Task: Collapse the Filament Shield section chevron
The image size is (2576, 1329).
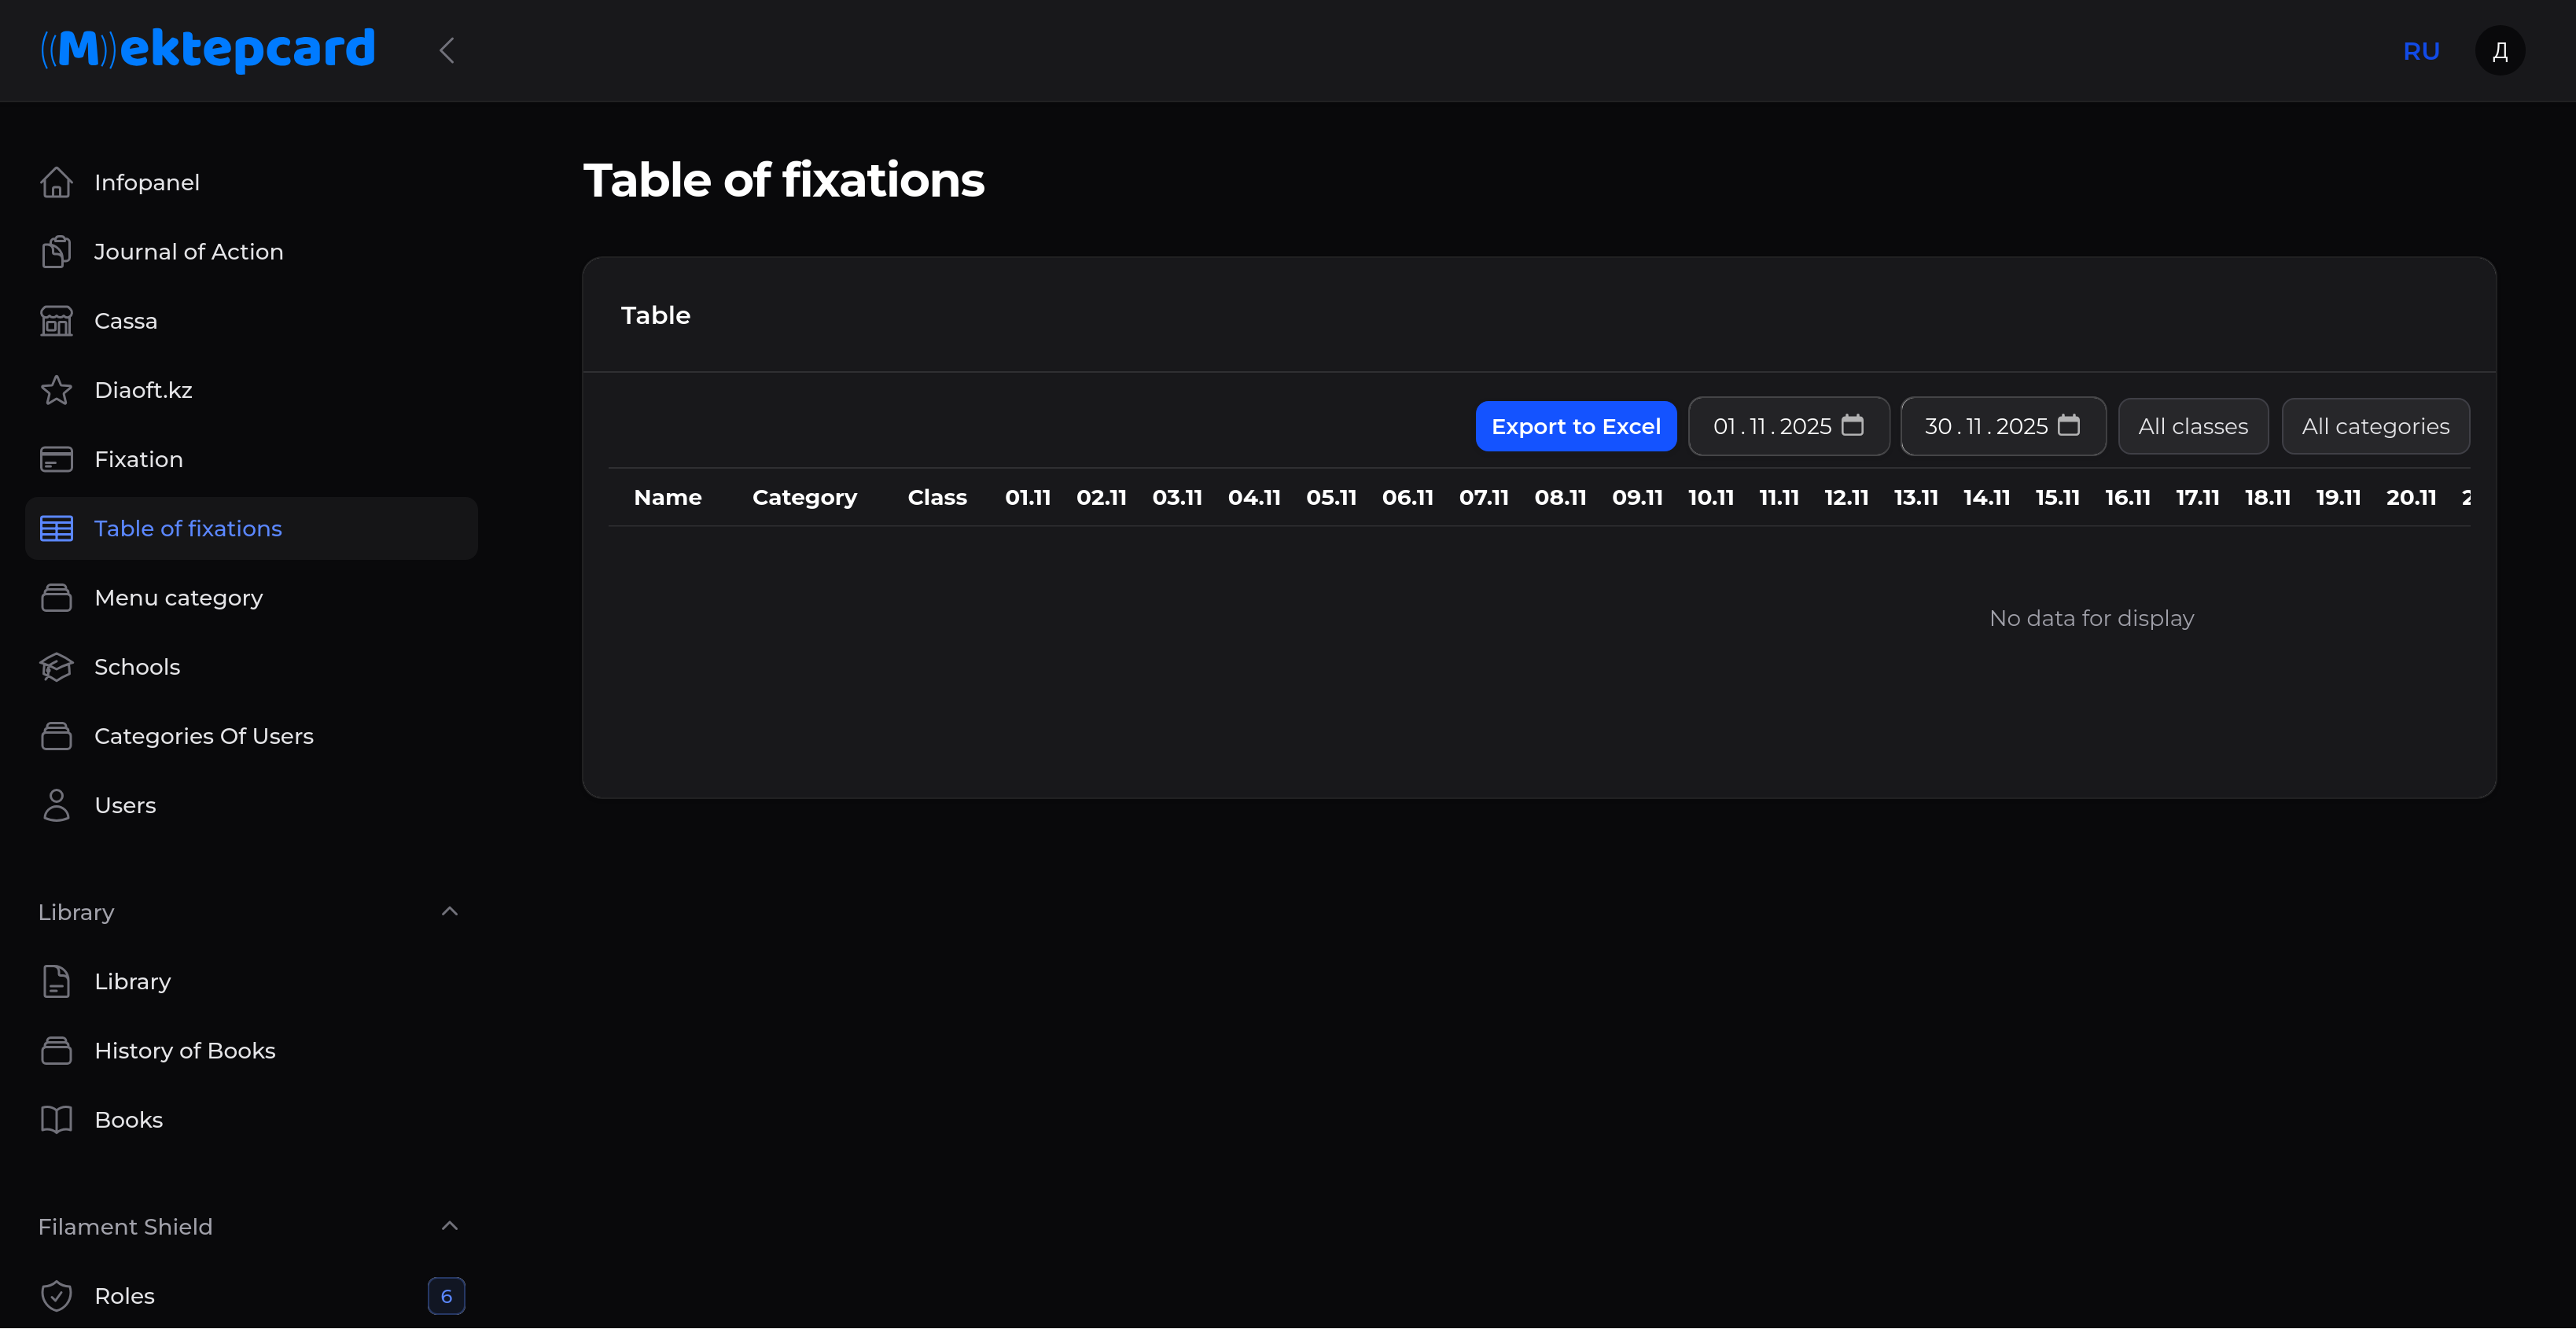Action: pos(449,1226)
